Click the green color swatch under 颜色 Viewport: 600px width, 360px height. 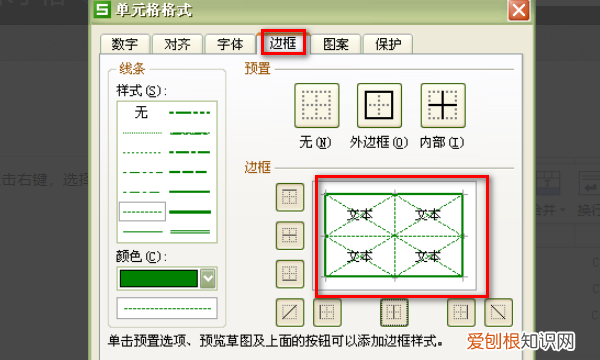click(x=159, y=278)
